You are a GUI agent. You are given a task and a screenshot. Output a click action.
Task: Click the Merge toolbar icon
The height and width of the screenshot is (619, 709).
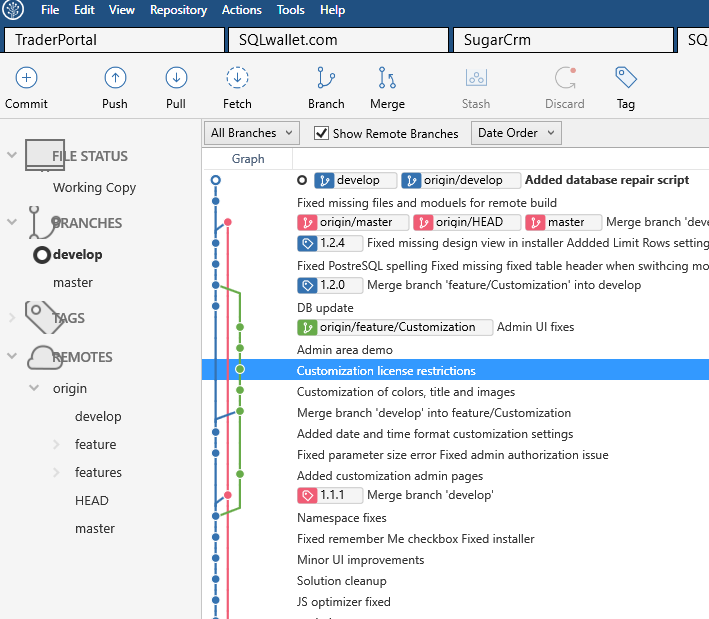[387, 78]
